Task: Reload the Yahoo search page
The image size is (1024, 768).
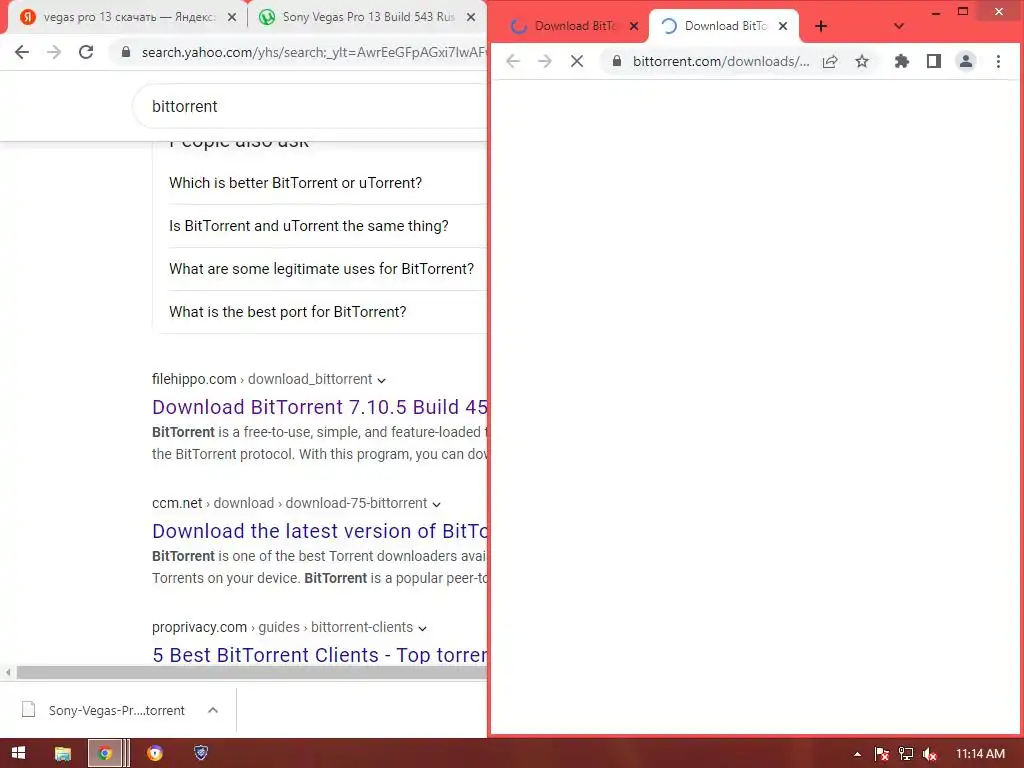Action: [86, 52]
